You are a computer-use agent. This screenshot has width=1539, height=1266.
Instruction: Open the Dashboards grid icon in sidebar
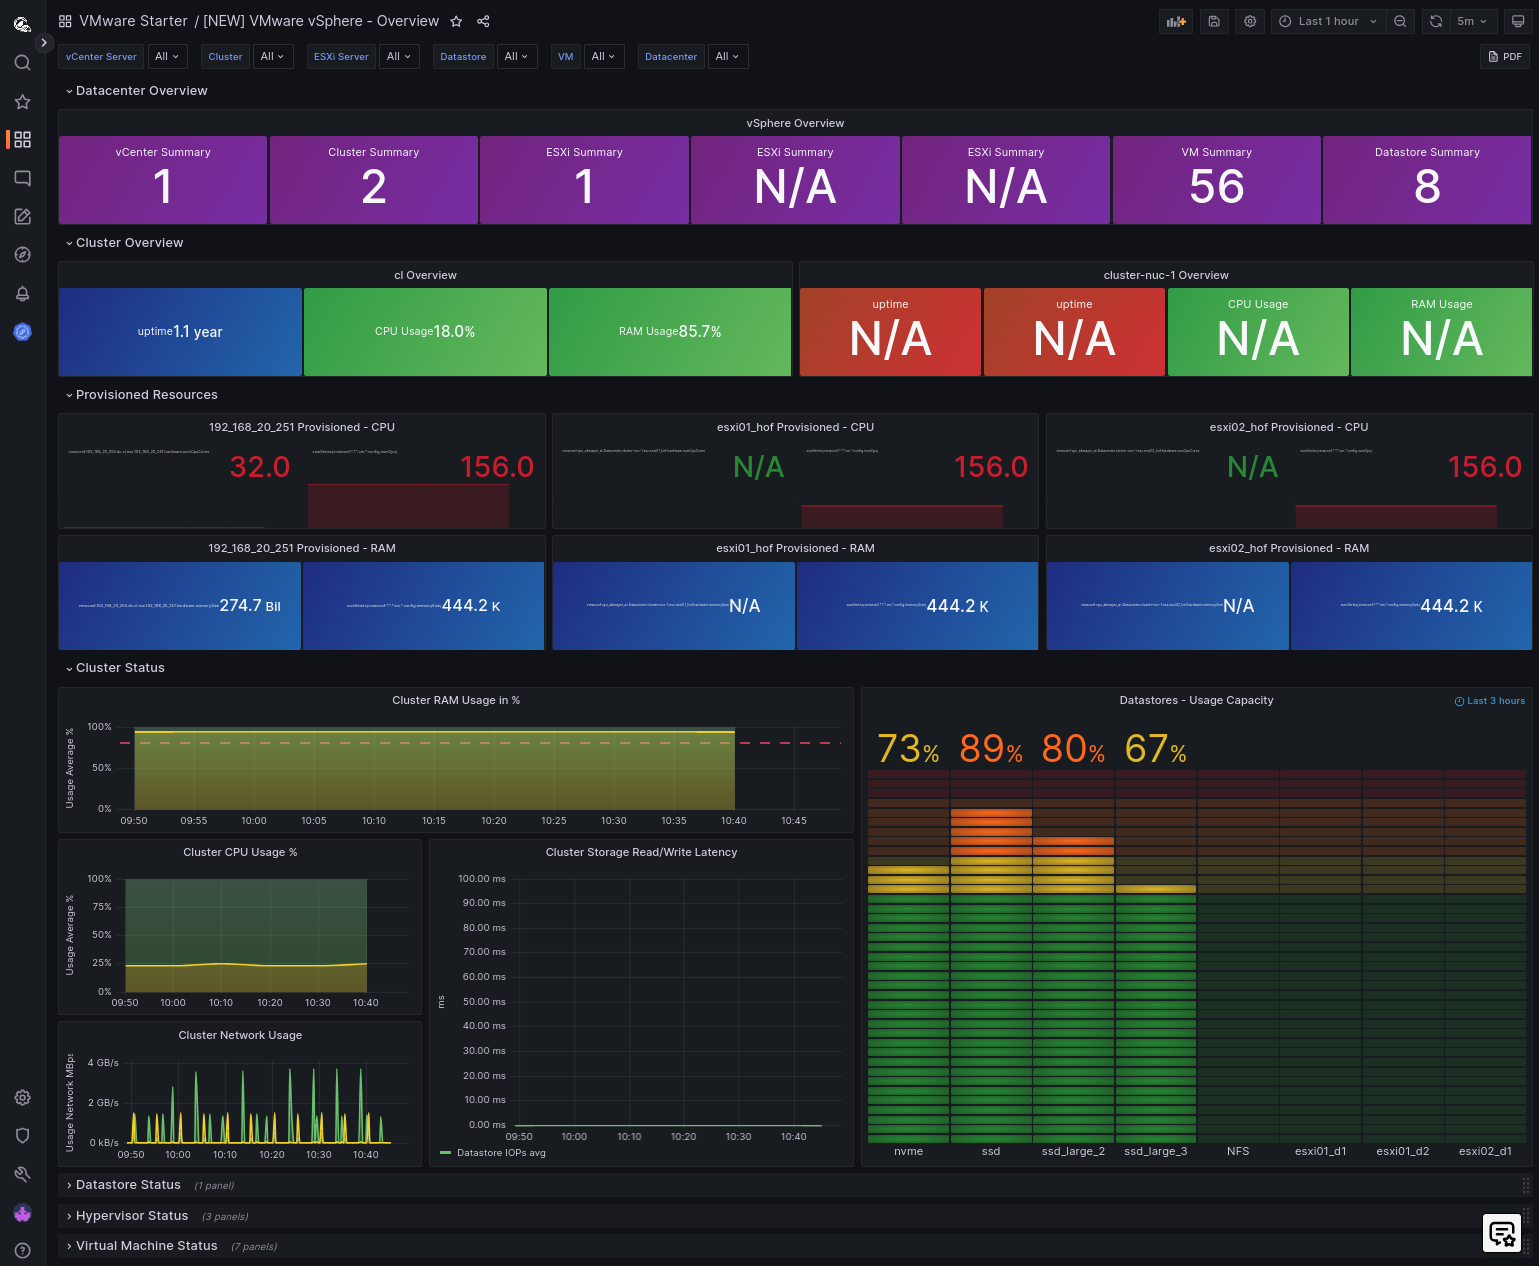(x=22, y=140)
